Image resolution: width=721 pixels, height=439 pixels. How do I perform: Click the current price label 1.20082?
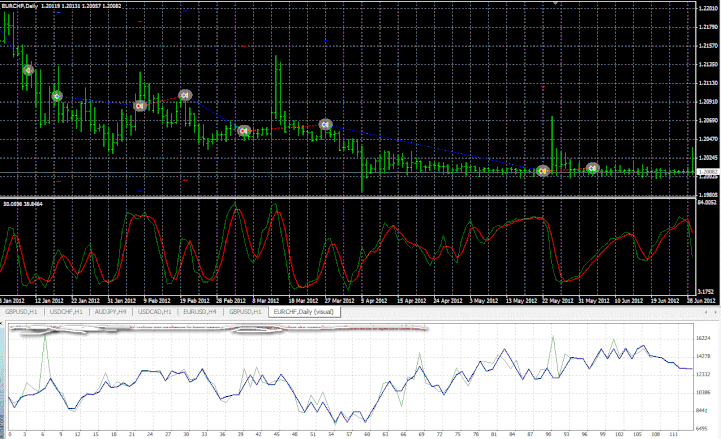pyautogui.click(x=708, y=172)
